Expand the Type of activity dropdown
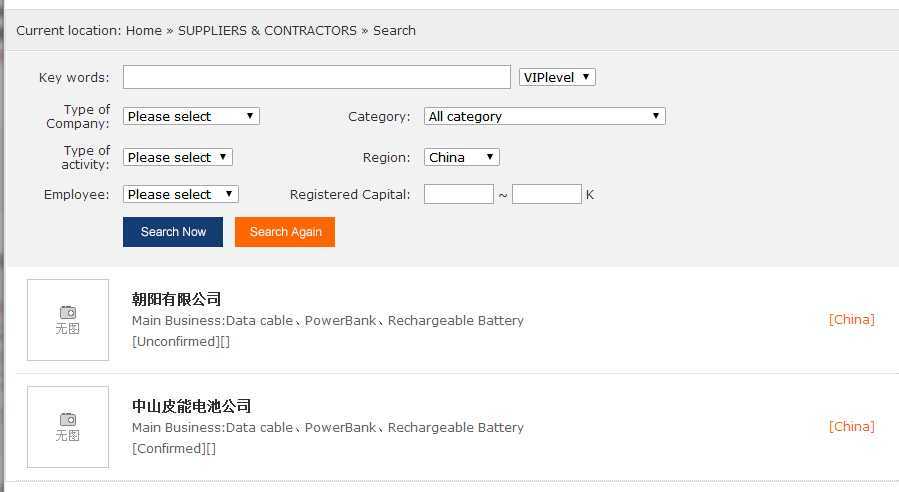This screenshot has width=899, height=492. (x=178, y=157)
